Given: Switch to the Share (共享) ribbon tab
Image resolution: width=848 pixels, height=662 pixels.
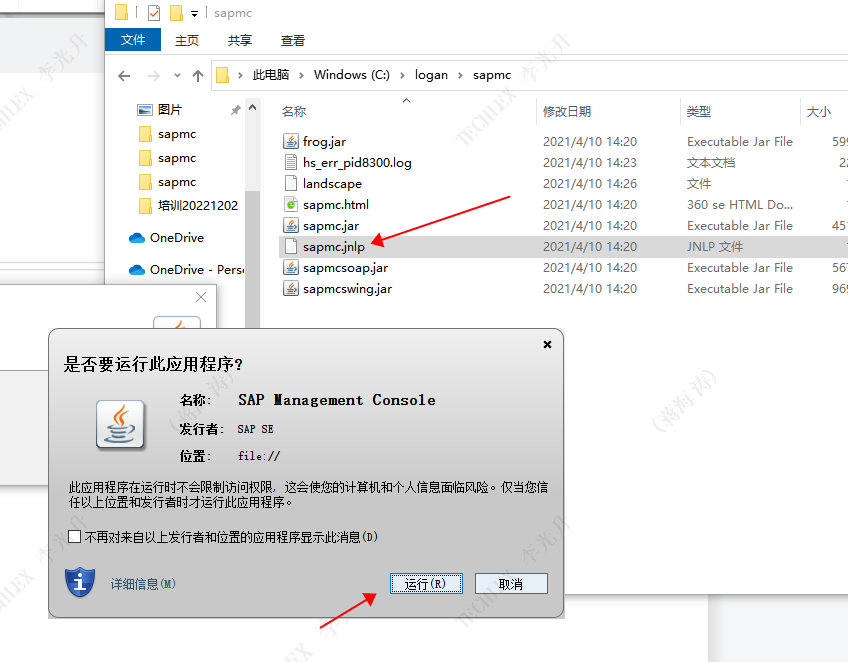Looking at the screenshot, I should click(x=240, y=40).
